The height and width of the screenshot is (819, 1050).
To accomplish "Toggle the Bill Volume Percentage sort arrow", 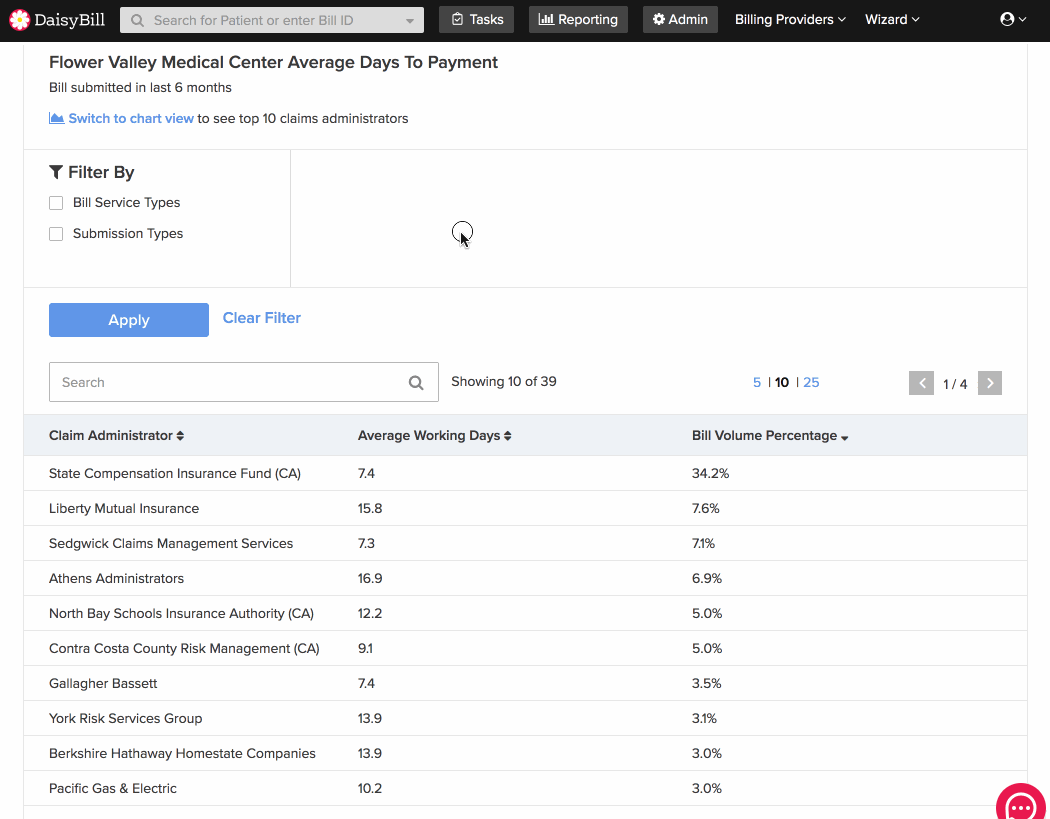I will coord(844,438).
